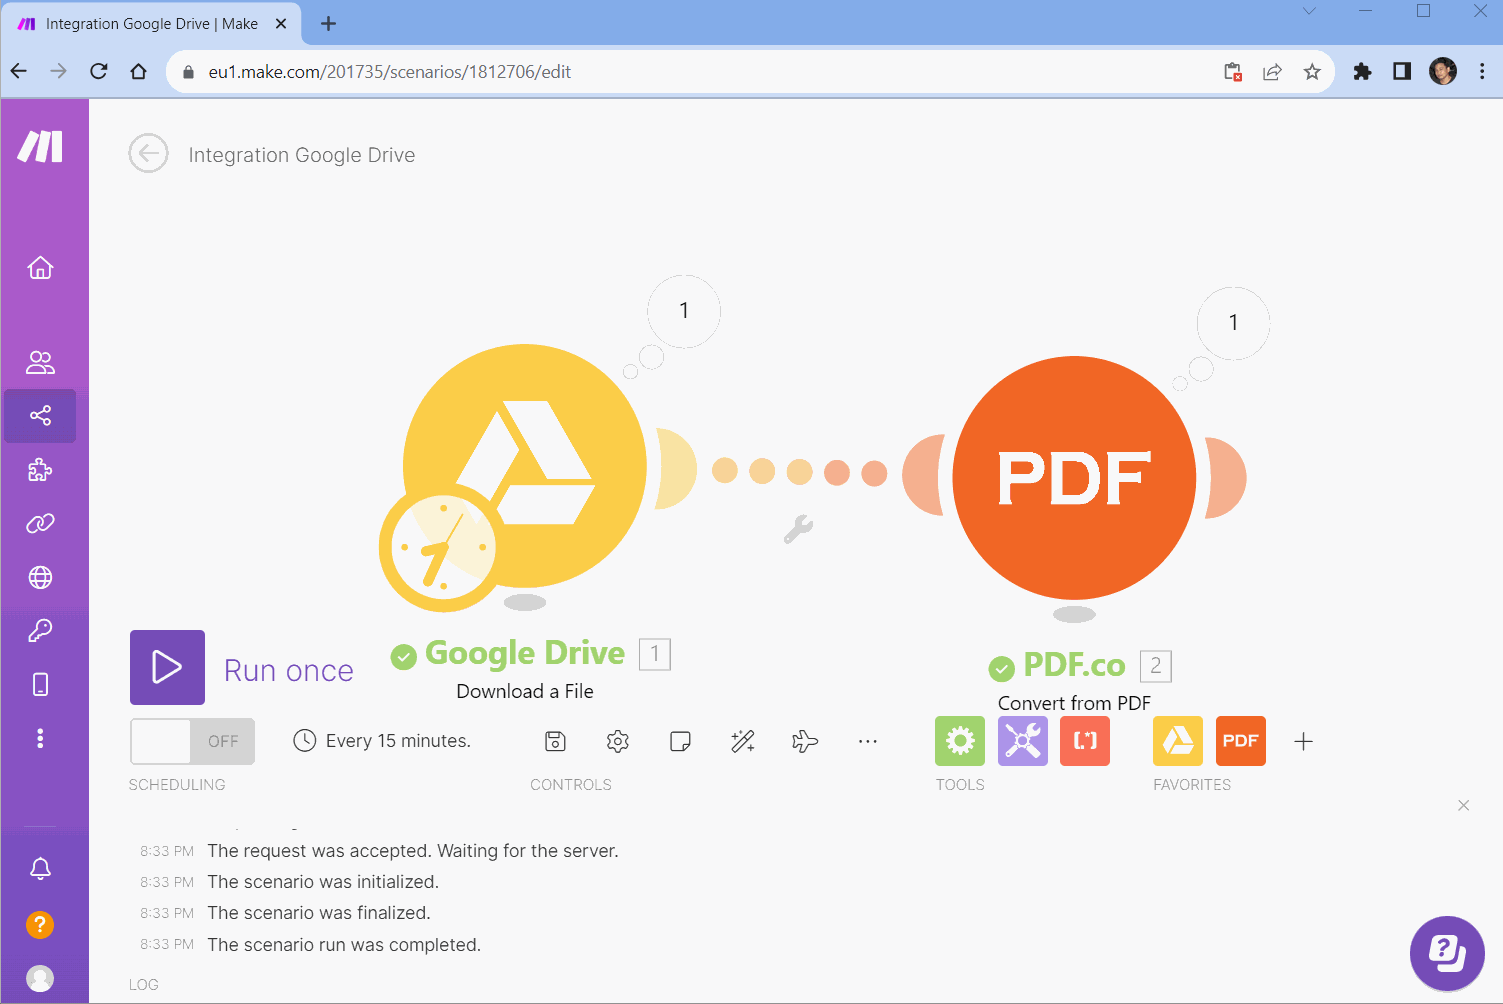Open the Notes icon in Controls
The image size is (1503, 1004).
pyautogui.click(x=680, y=741)
